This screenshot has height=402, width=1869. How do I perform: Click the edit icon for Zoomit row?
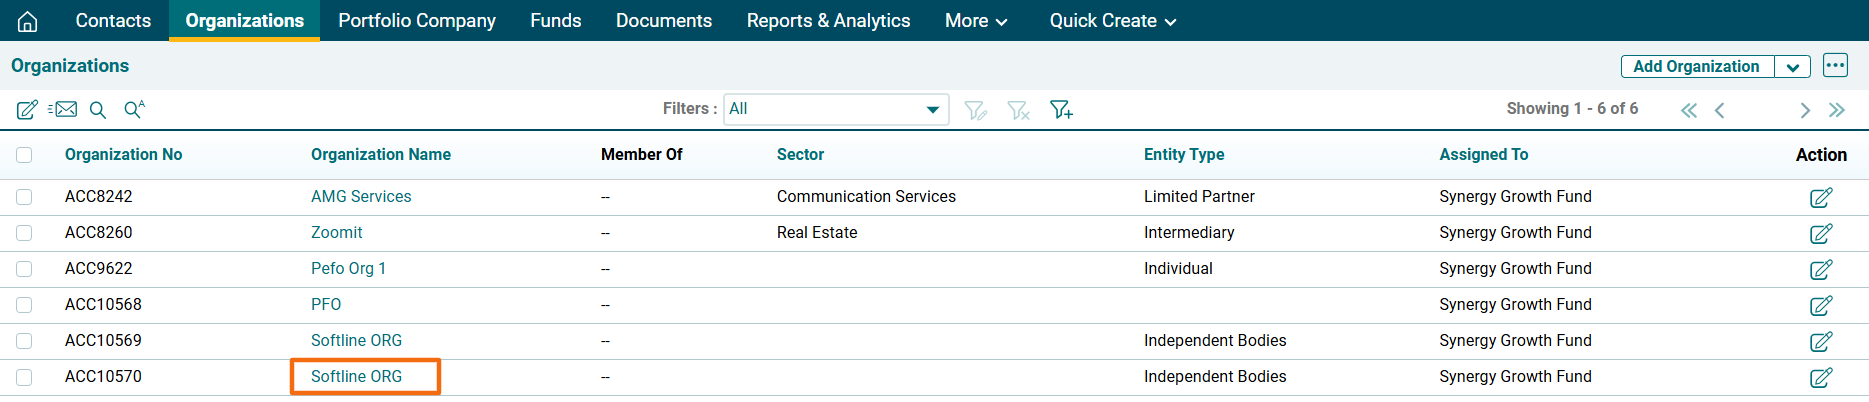tap(1821, 234)
